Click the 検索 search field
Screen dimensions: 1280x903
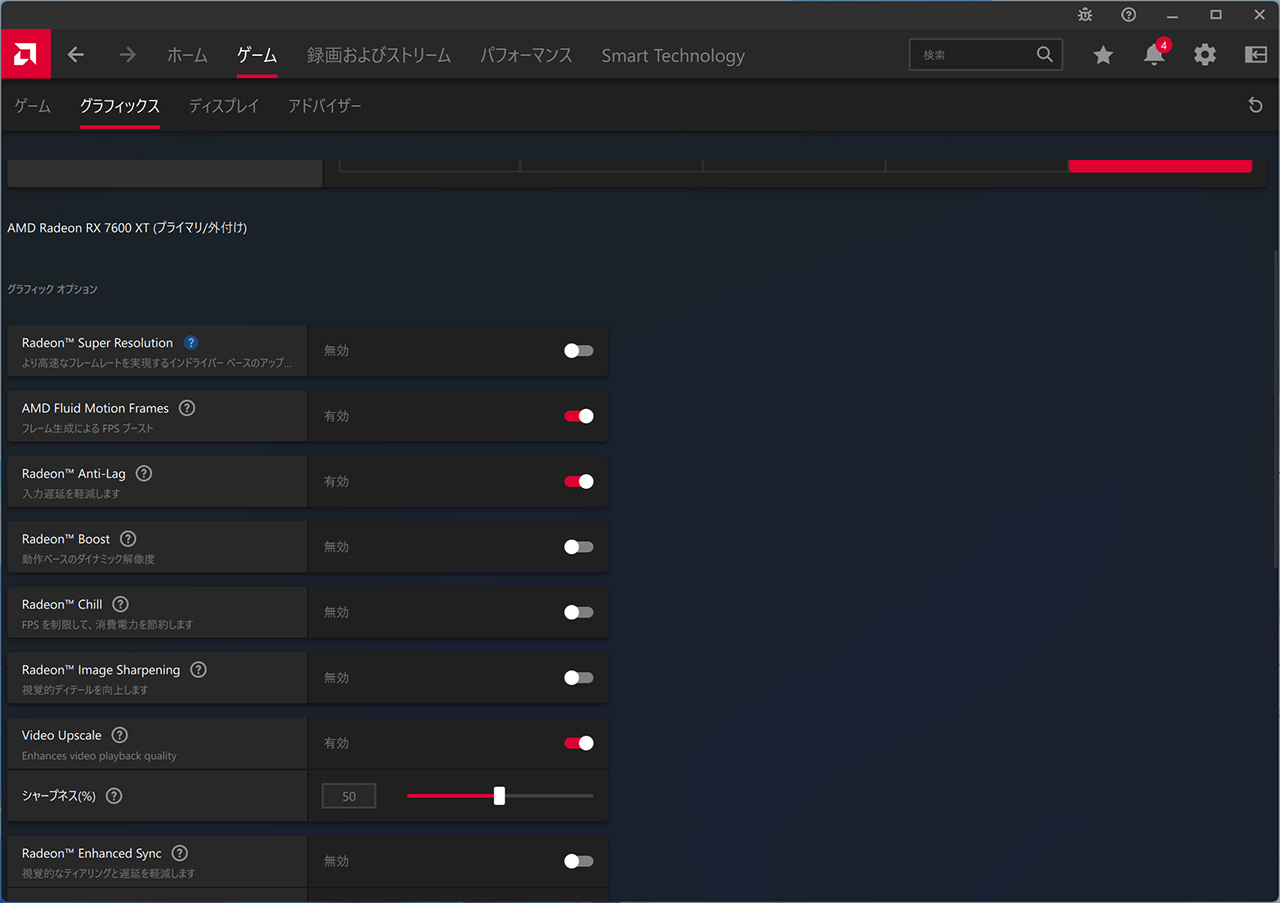click(x=986, y=55)
